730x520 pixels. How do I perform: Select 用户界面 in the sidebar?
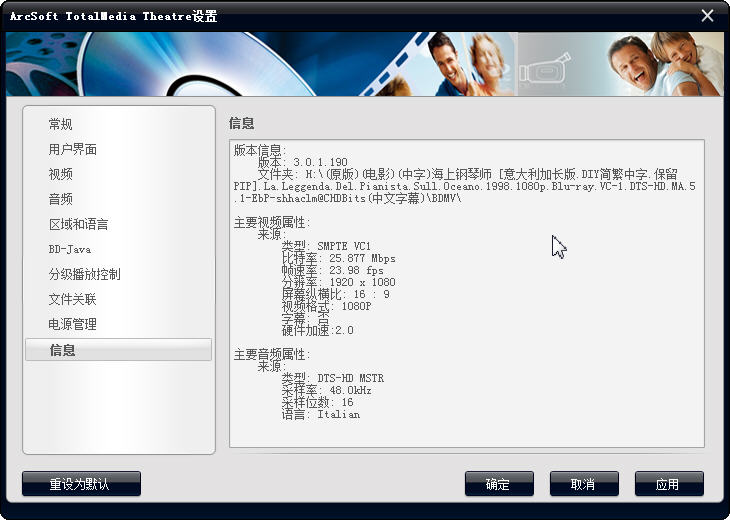click(73, 149)
